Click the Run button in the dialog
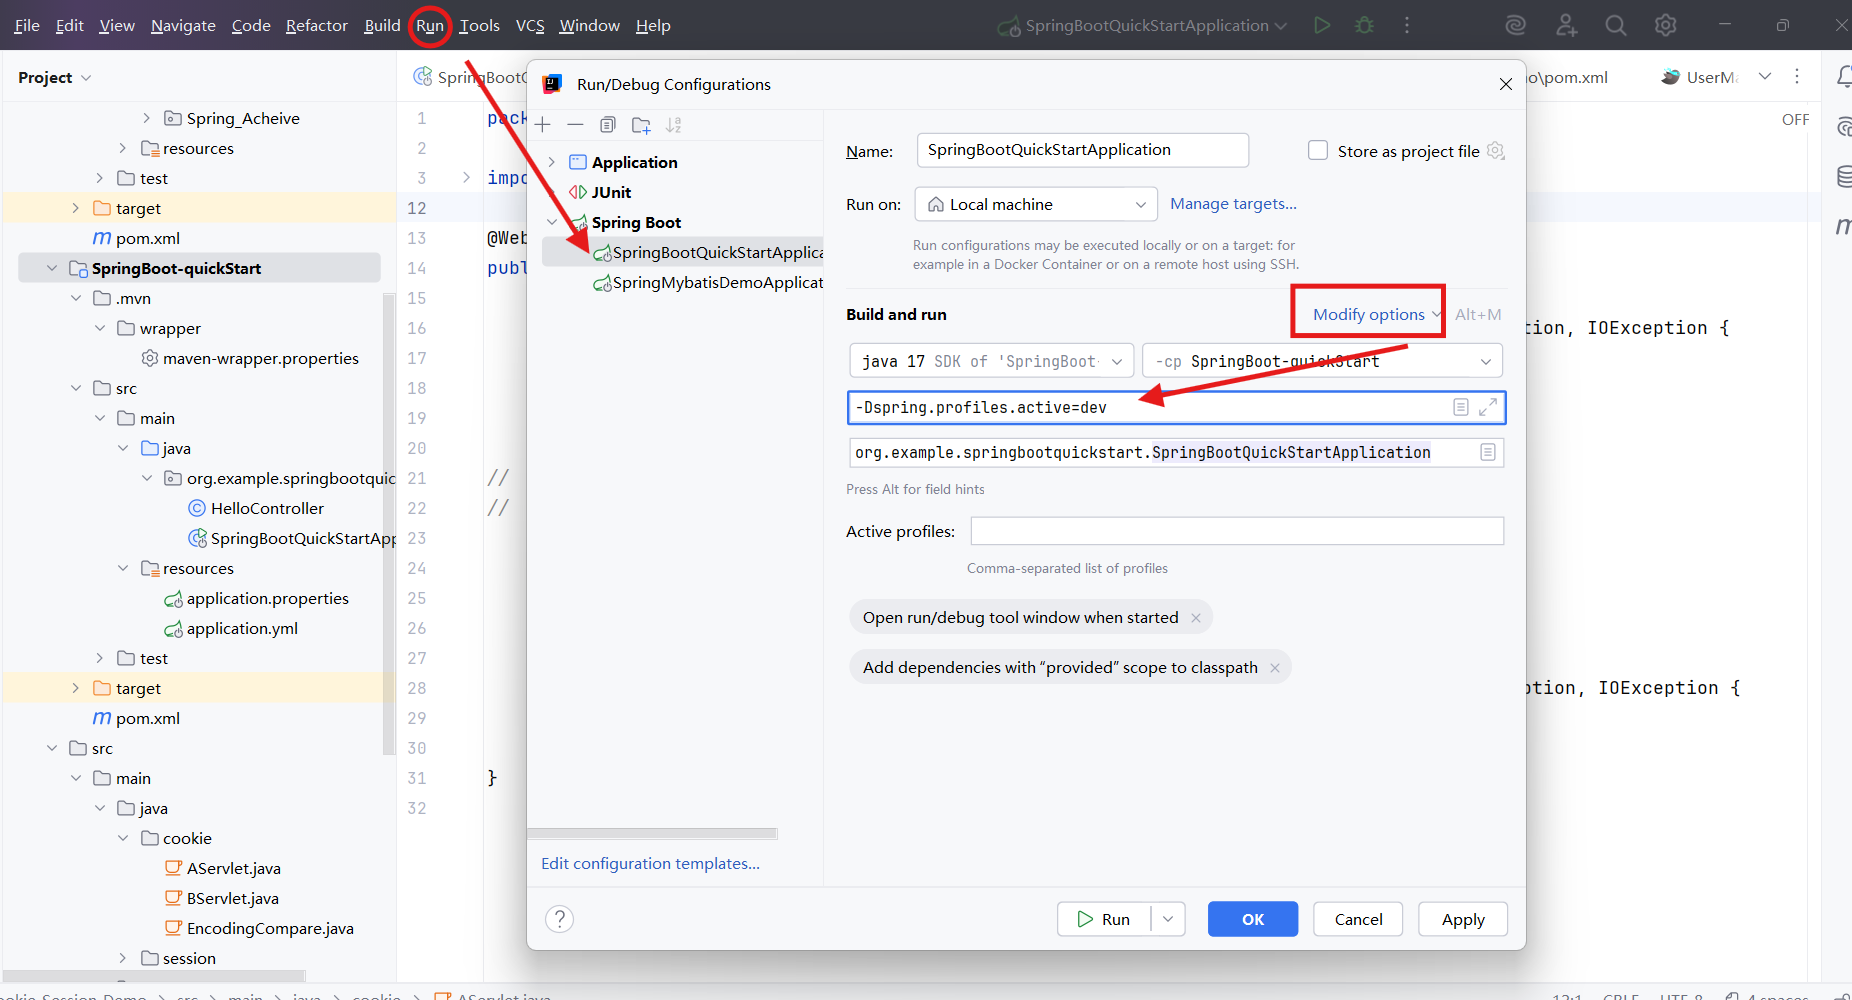Image resolution: width=1852 pixels, height=1000 pixels. pyautogui.click(x=1104, y=919)
